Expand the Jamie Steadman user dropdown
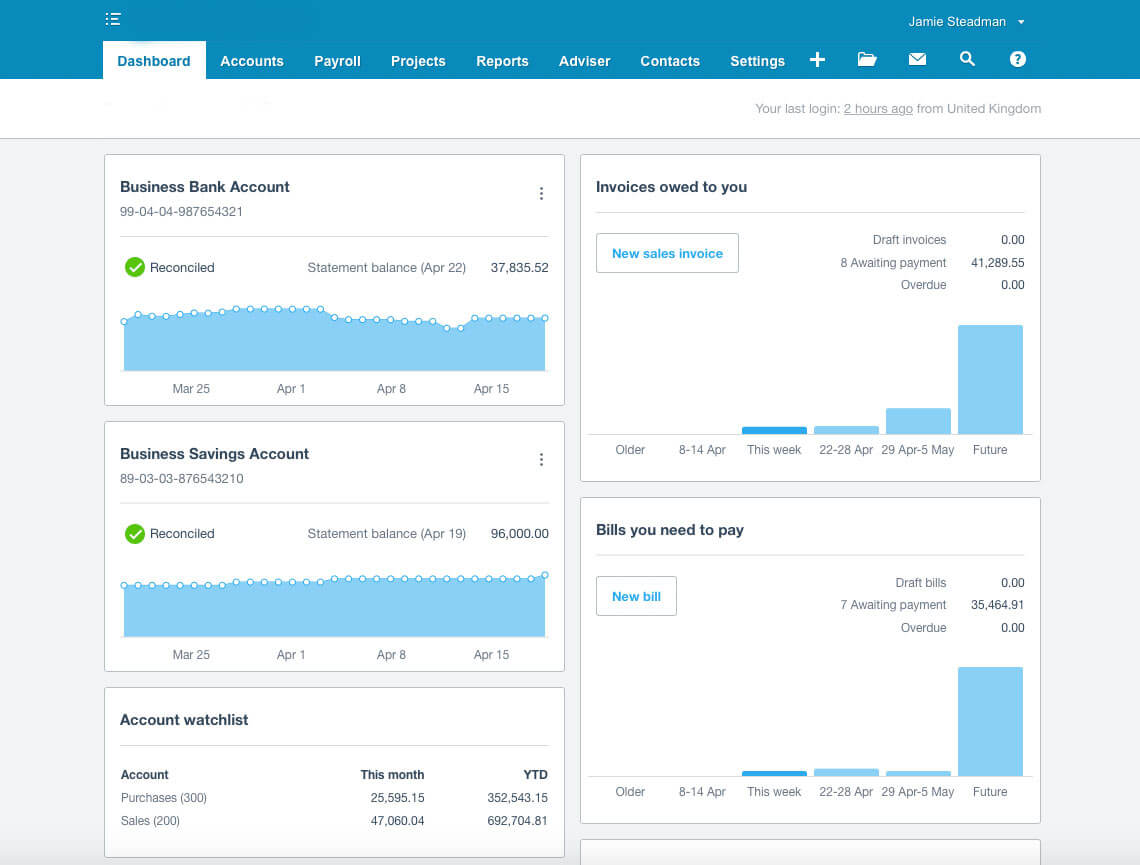This screenshot has height=865, width=1140. click(1021, 22)
